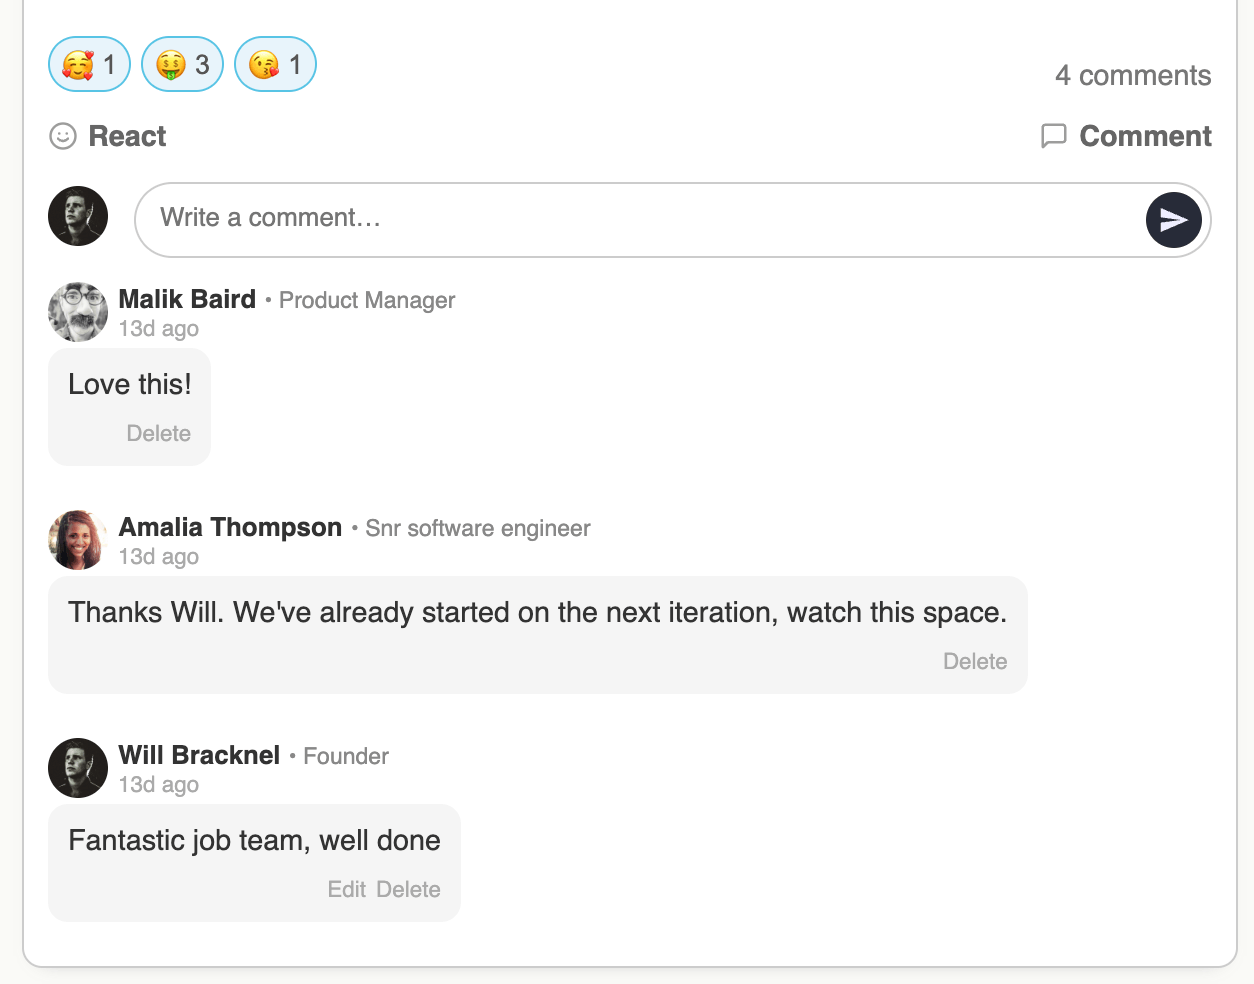Click the send comment arrow icon
Viewport: 1254px width, 984px height.
tap(1173, 220)
